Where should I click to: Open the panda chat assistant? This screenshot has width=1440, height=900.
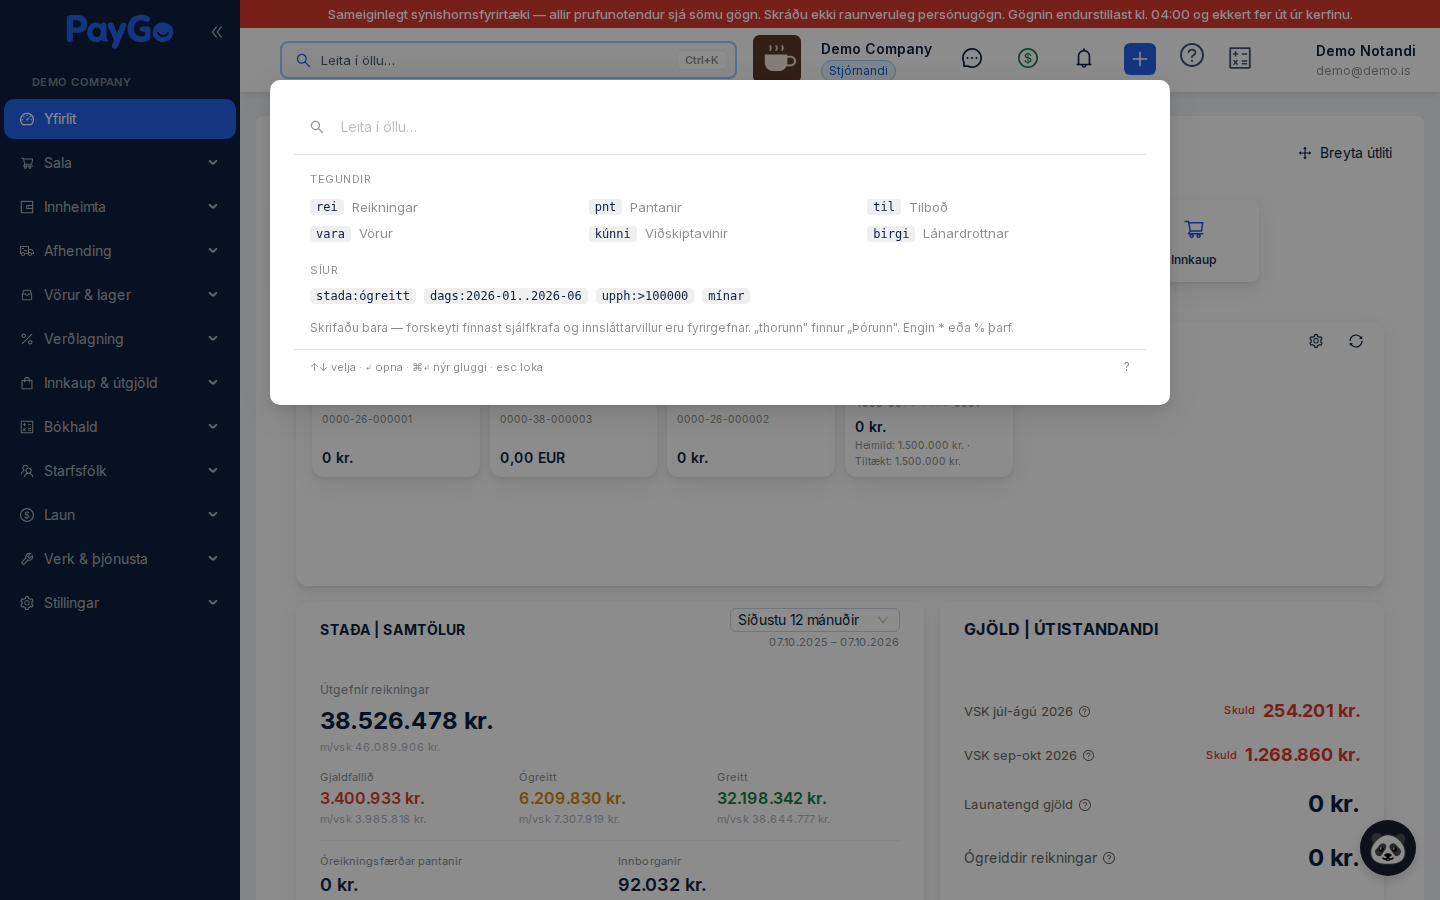coord(1388,848)
